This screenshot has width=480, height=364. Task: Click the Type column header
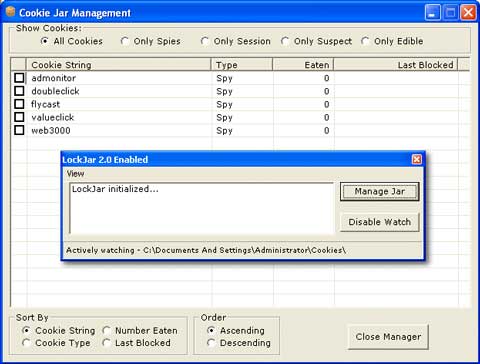click(242, 65)
